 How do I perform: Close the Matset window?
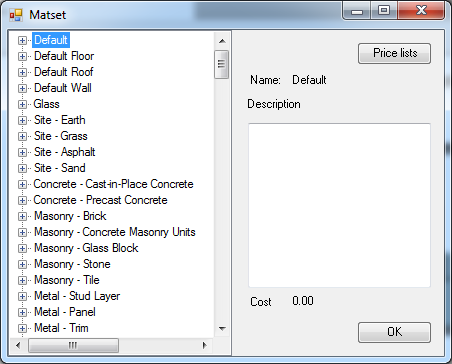click(421, 11)
